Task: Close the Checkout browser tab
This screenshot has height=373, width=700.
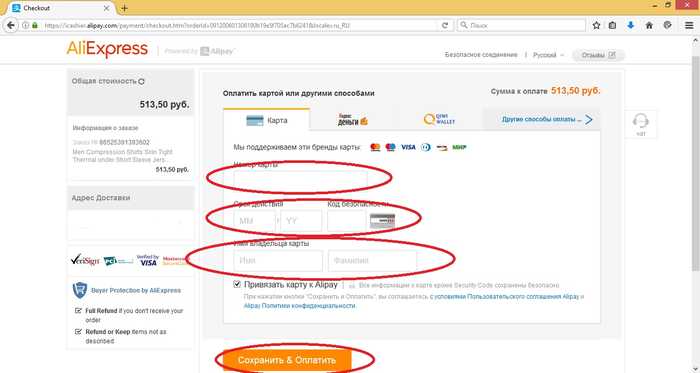Action: coord(107,8)
